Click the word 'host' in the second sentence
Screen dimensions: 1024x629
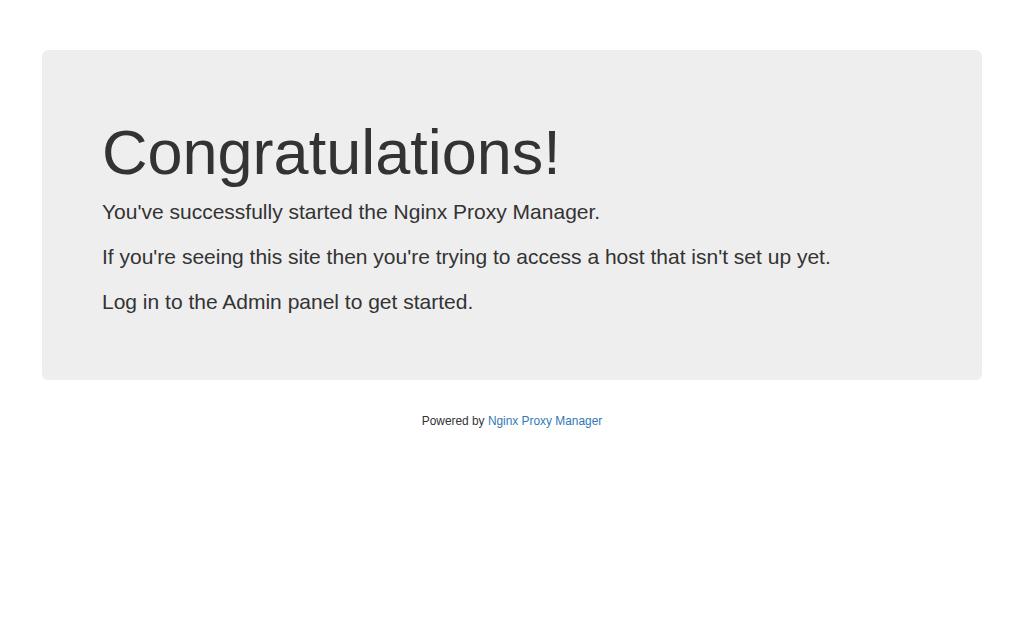pos(624,257)
